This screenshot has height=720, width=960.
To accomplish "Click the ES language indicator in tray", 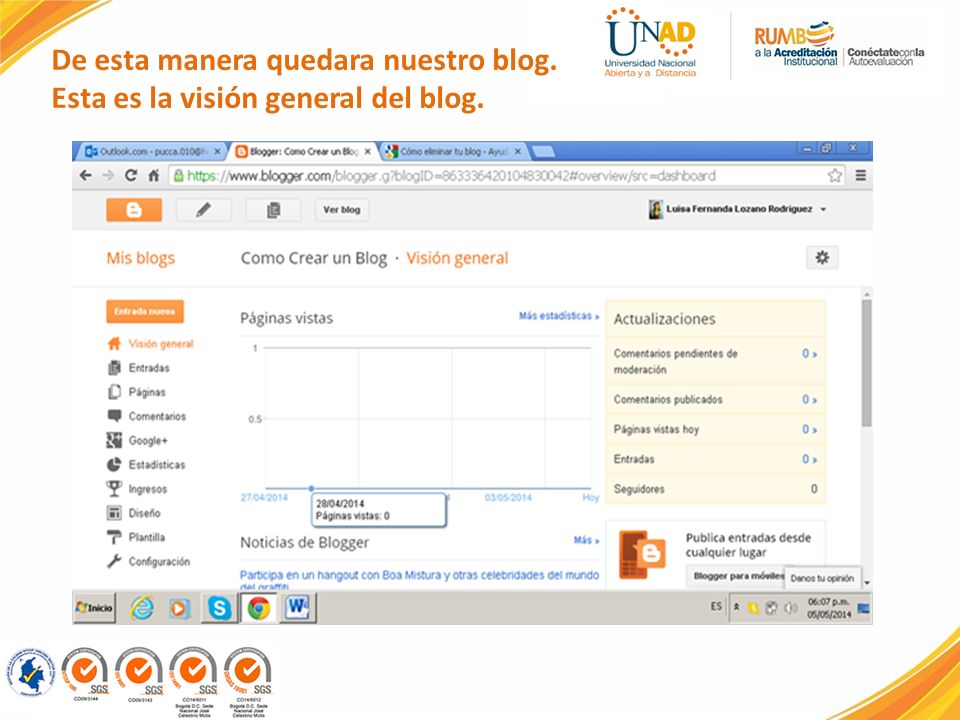I will coord(716,607).
